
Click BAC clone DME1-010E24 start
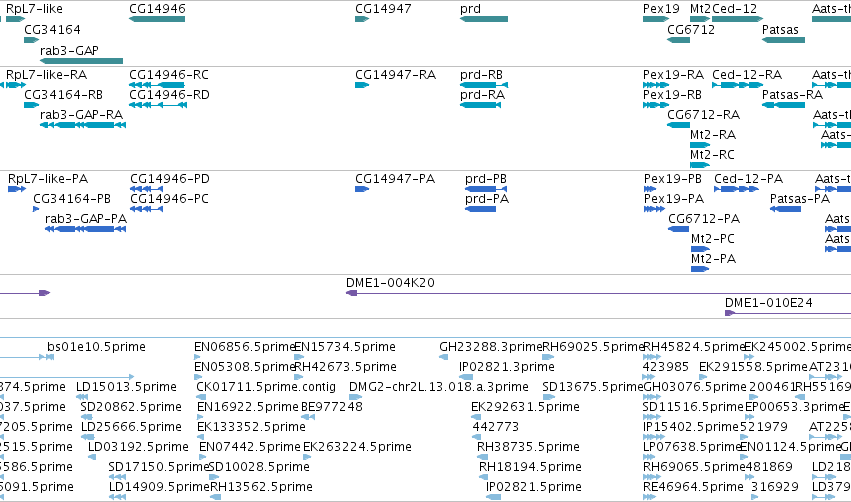(730, 313)
